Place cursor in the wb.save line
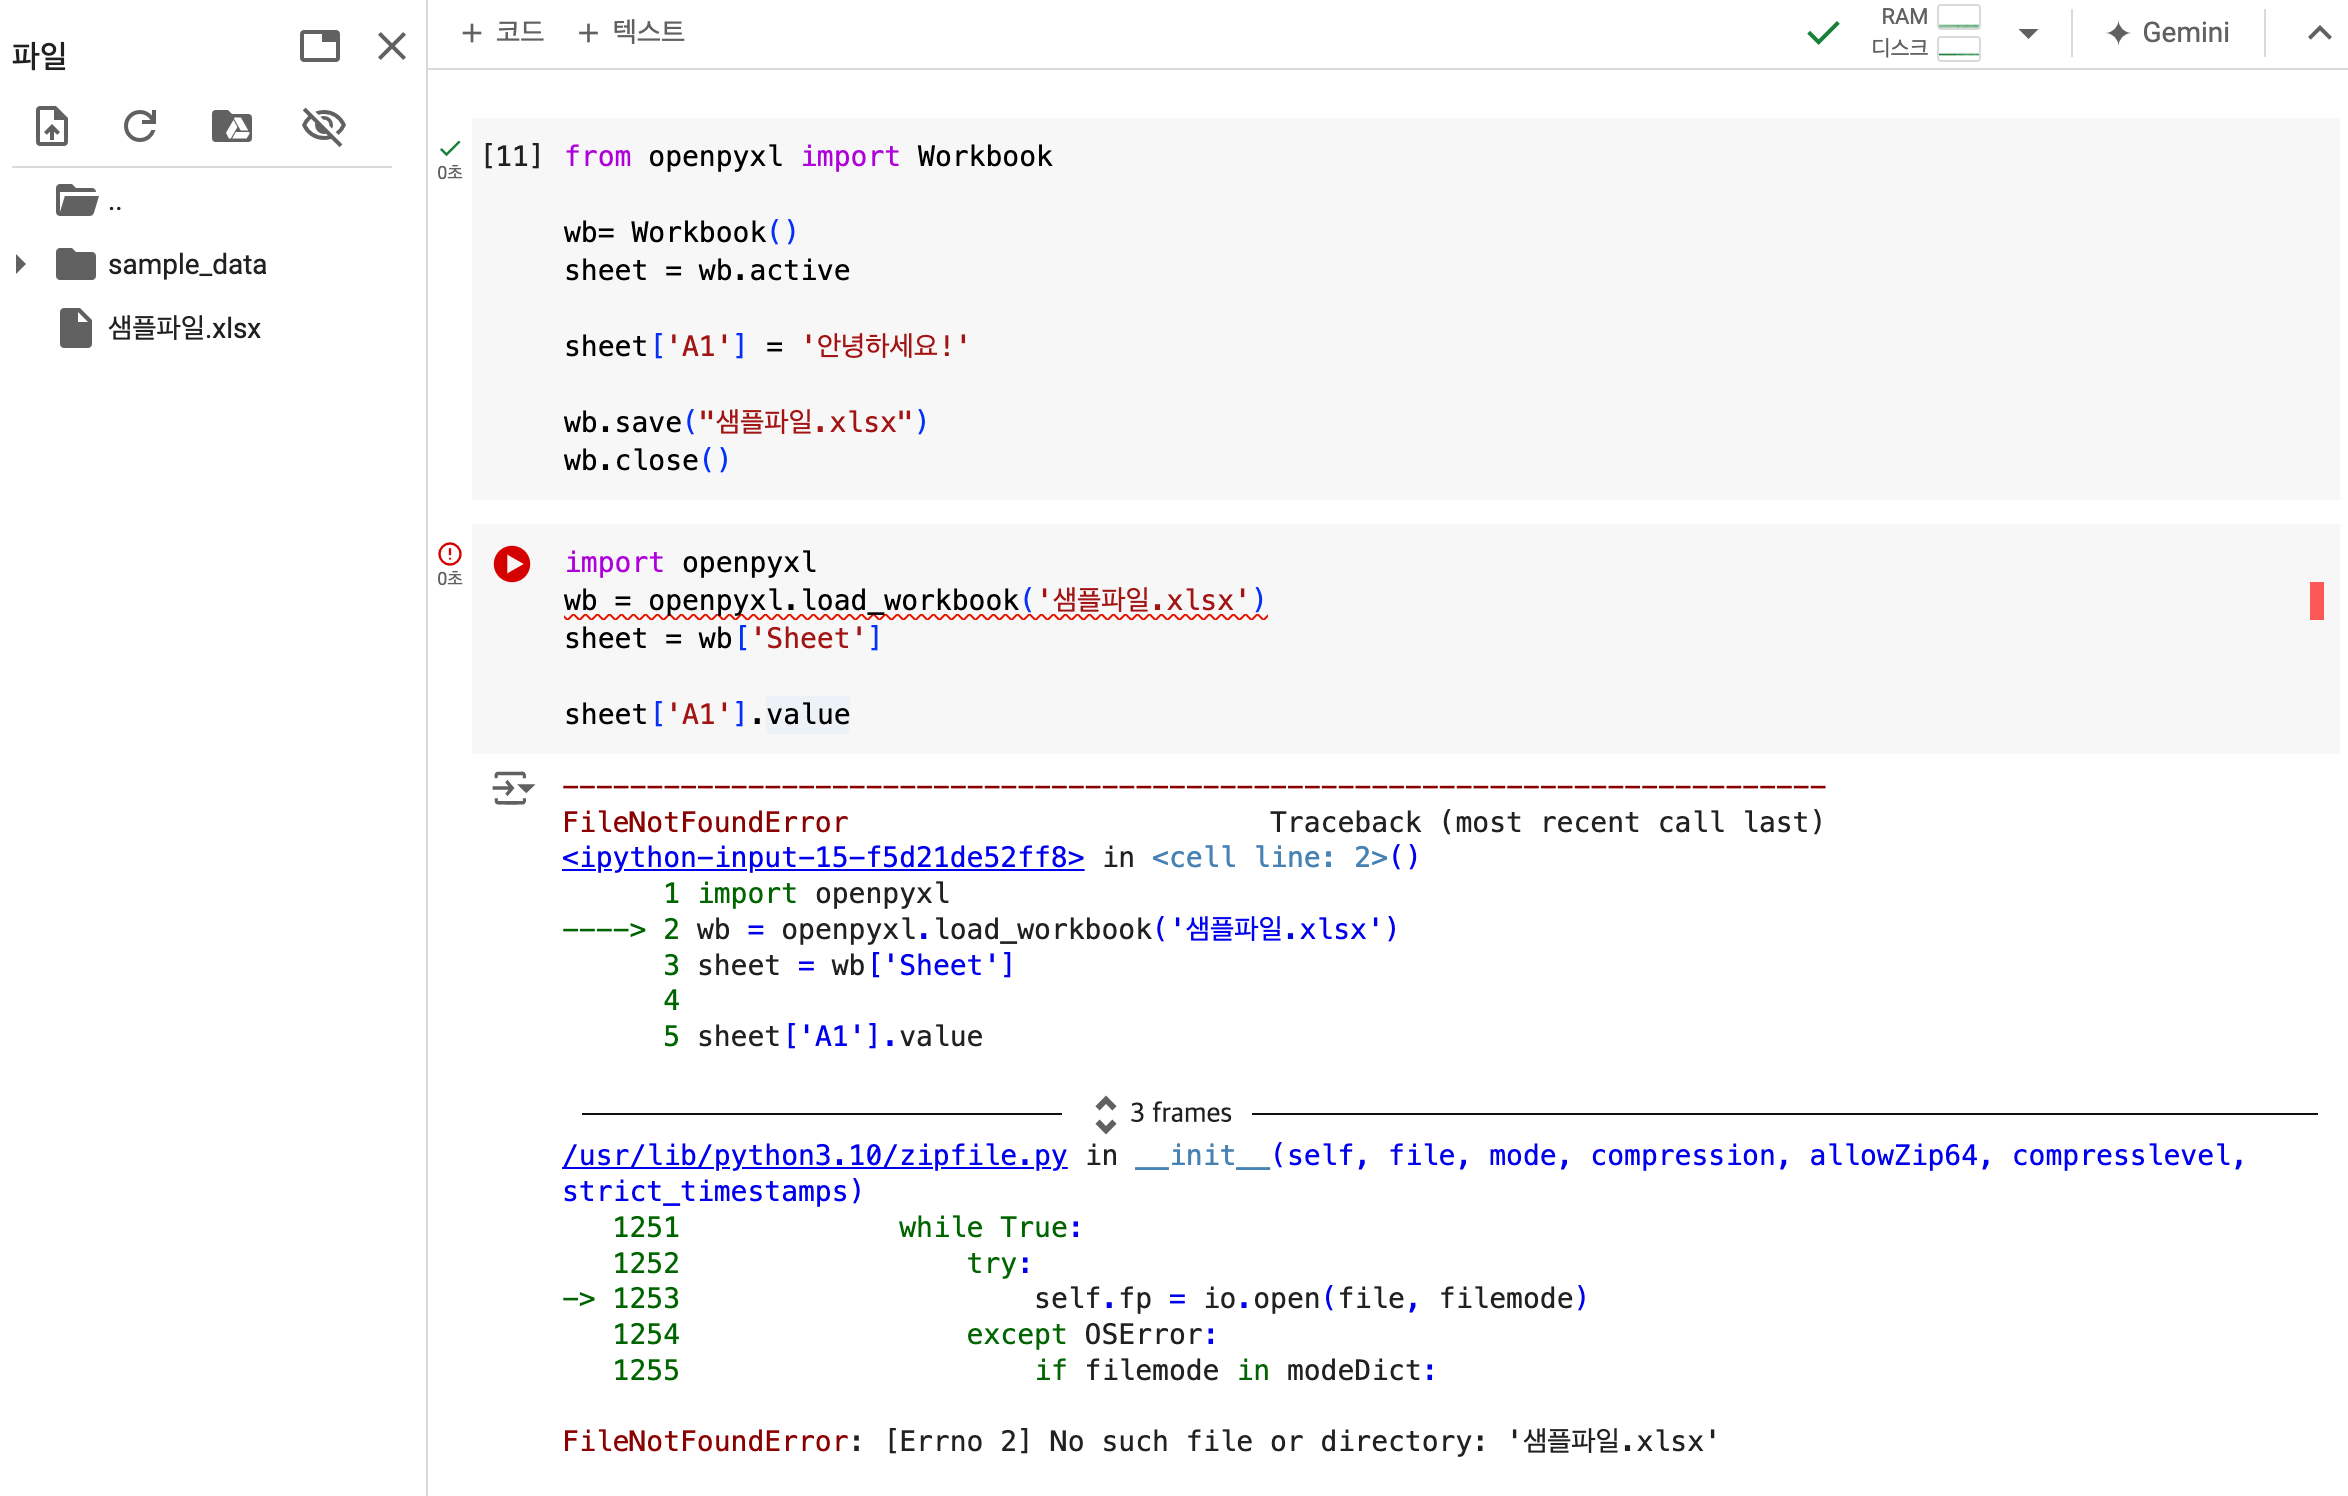Viewport: 2348px width, 1496px height. (x=745, y=423)
